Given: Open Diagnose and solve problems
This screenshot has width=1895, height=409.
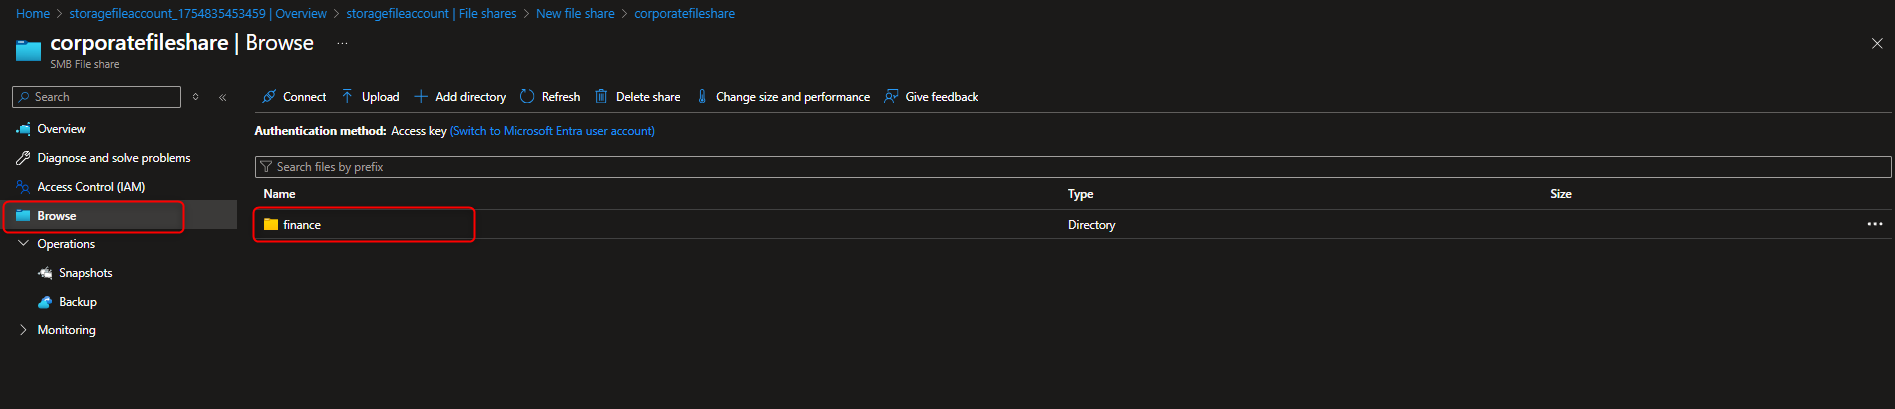Looking at the screenshot, I should 114,158.
